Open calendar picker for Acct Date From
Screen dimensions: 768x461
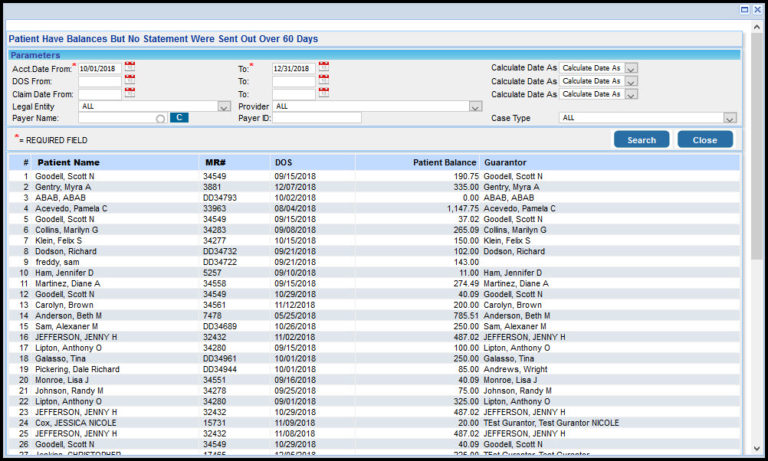point(130,67)
